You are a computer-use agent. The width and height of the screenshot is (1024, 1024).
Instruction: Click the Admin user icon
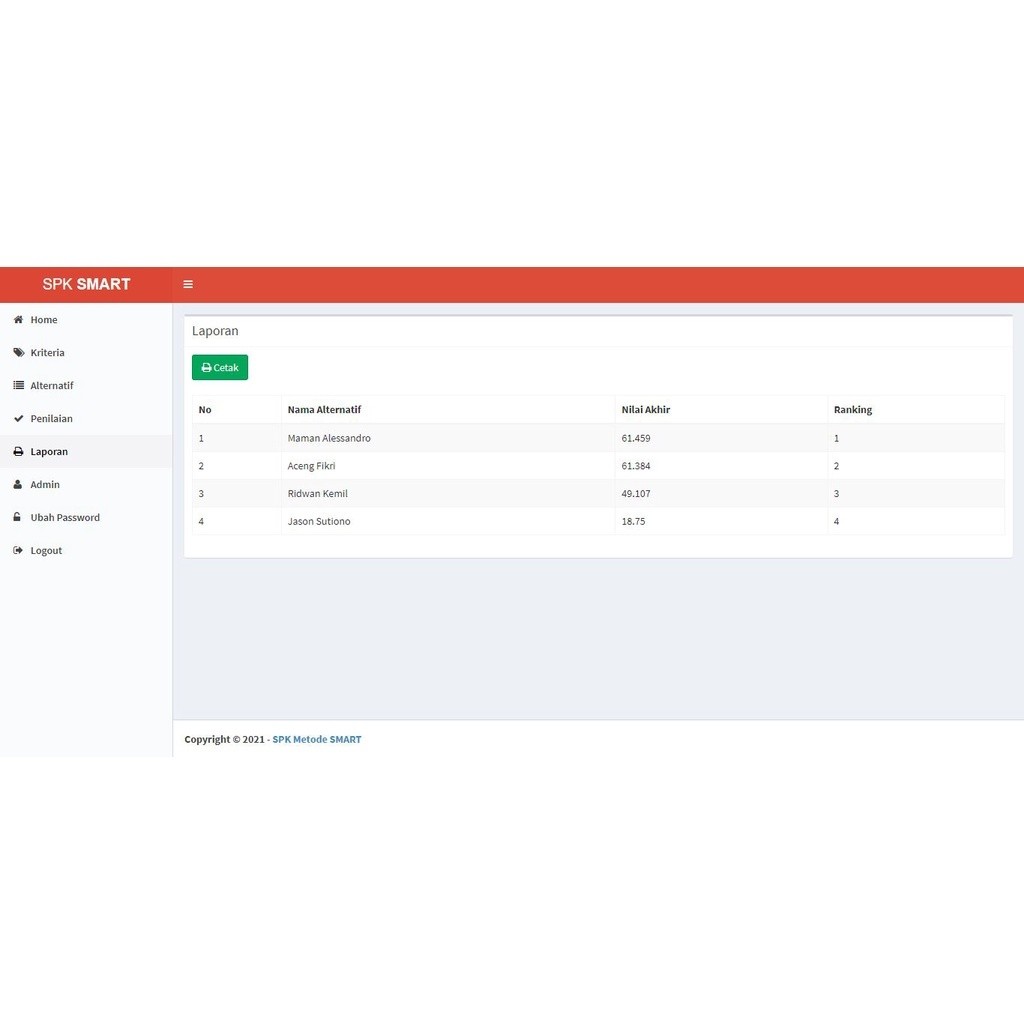pyautogui.click(x=18, y=485)
